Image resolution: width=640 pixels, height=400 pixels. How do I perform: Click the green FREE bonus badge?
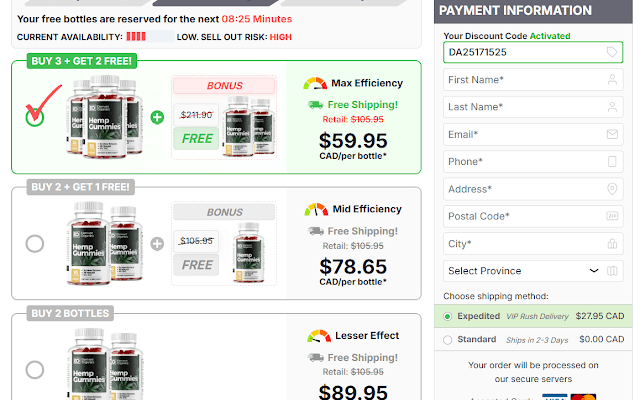point(197,138)
